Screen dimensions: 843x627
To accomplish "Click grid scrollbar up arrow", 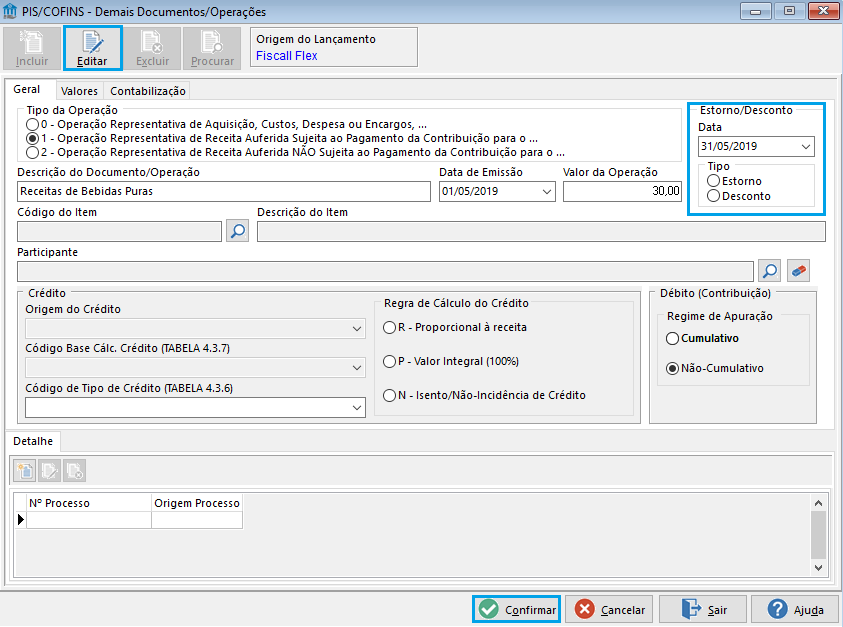I will tap(818, 503).
